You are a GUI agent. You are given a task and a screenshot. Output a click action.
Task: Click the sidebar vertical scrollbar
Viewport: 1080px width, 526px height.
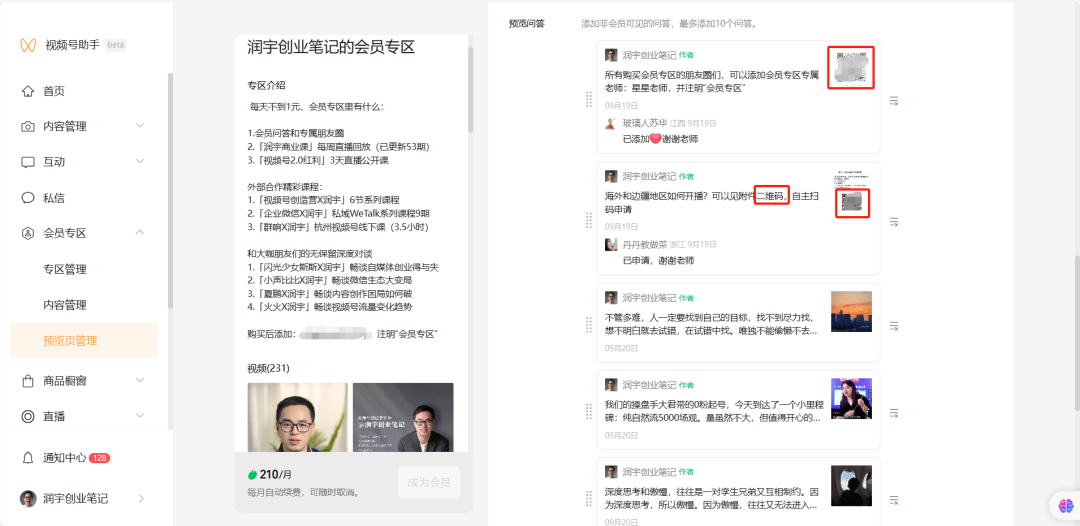click(x=170, y=190)
